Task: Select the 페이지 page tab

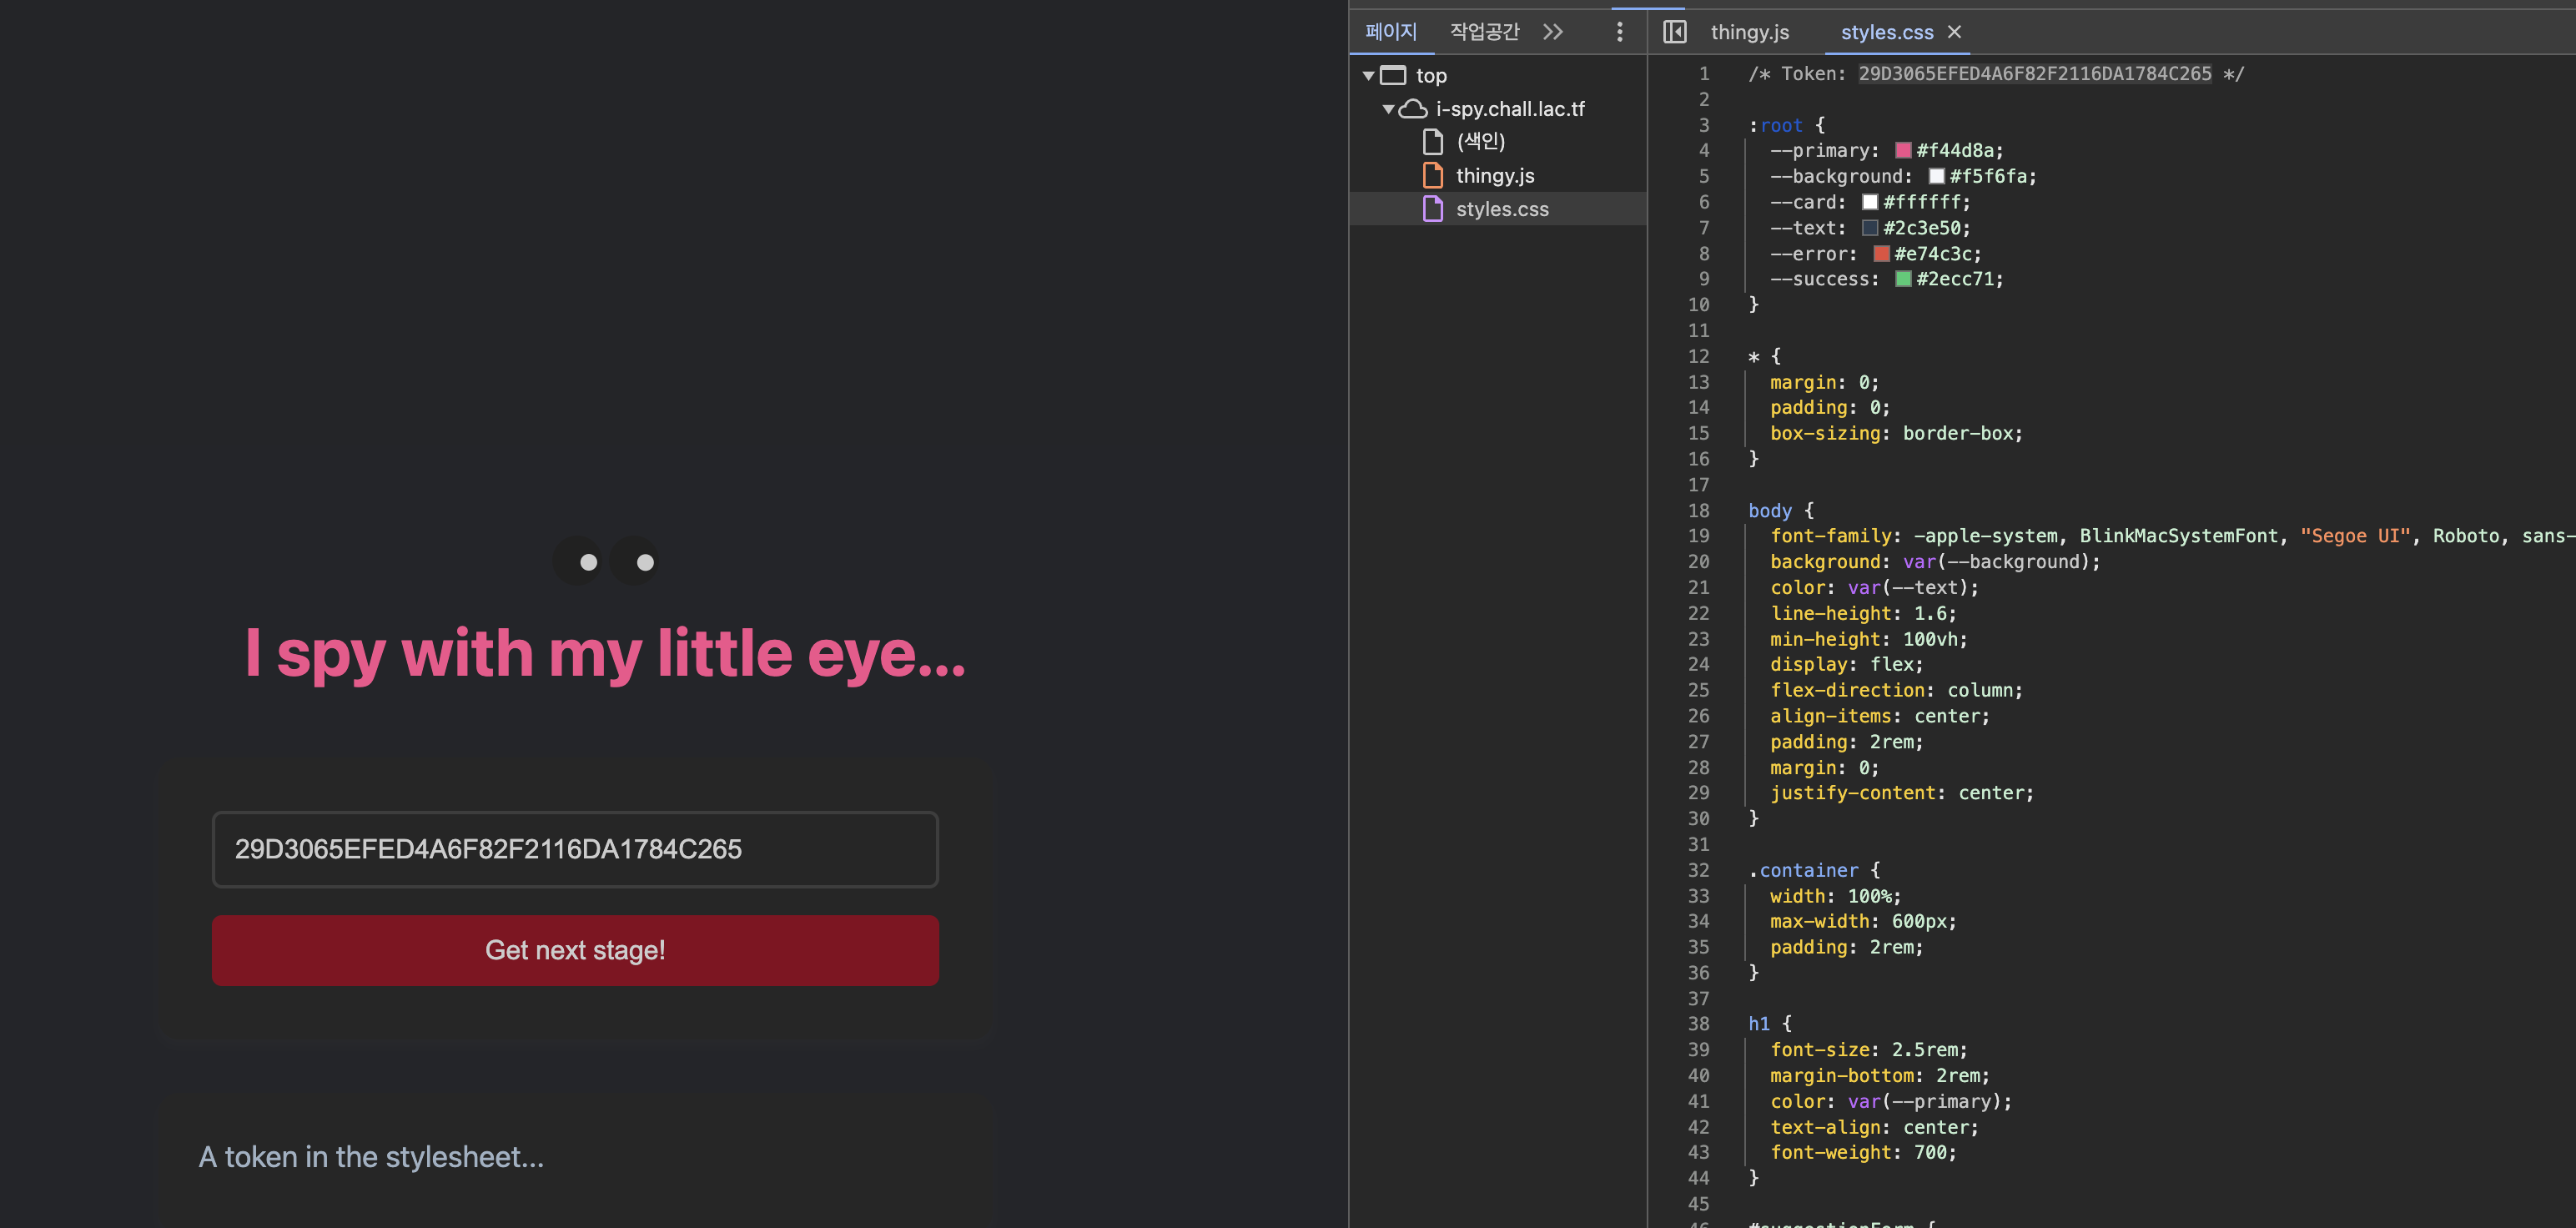Action: pos(1391,32)
